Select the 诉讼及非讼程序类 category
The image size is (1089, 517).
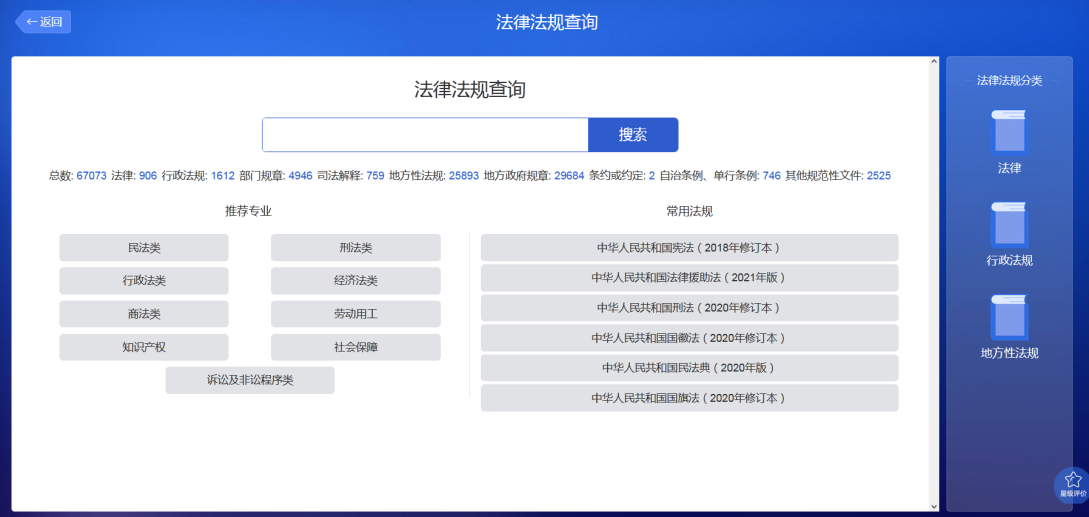click(x=250, y=381)
